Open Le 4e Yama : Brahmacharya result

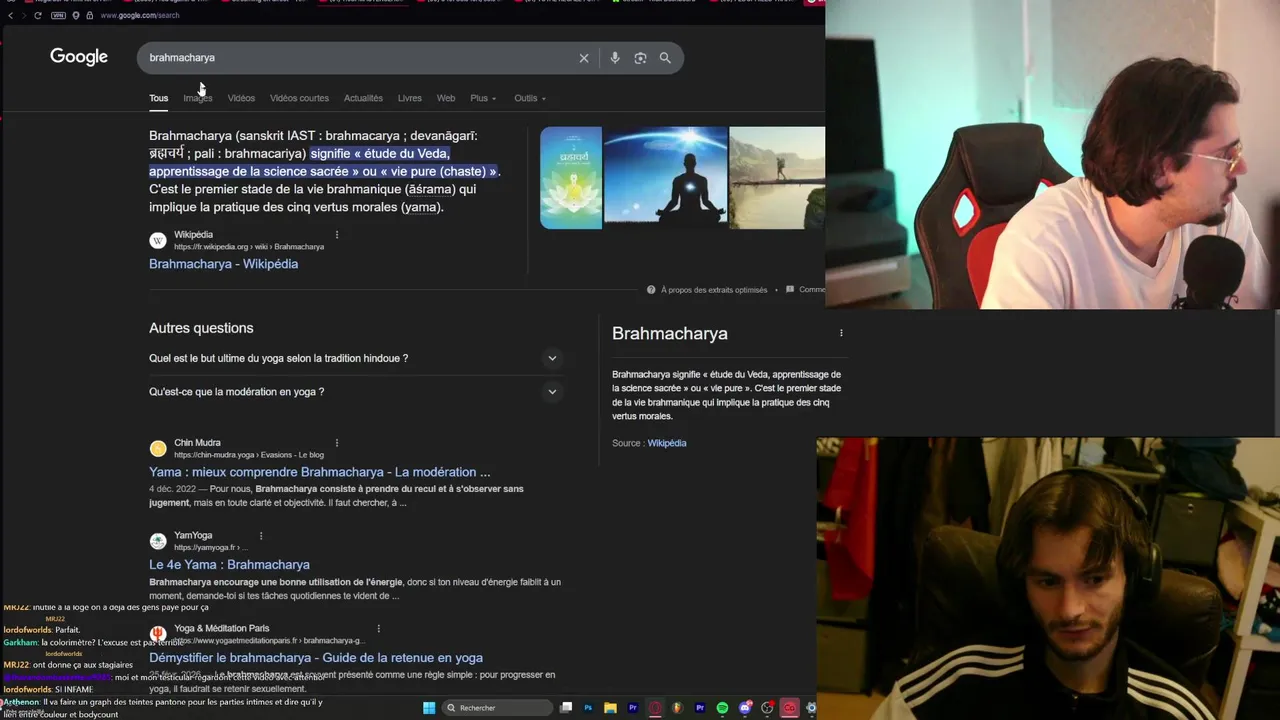[x=229, y=565]
